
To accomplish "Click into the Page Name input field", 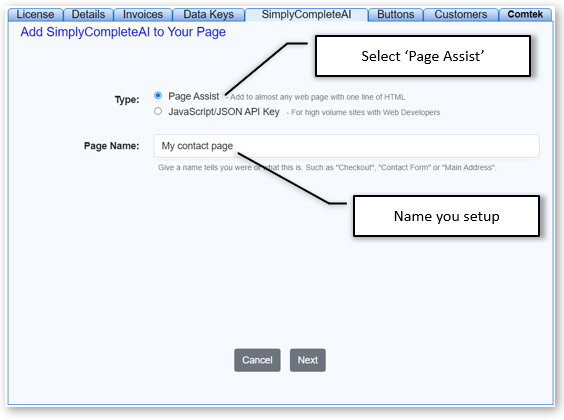I will click(x=347, y=146).
